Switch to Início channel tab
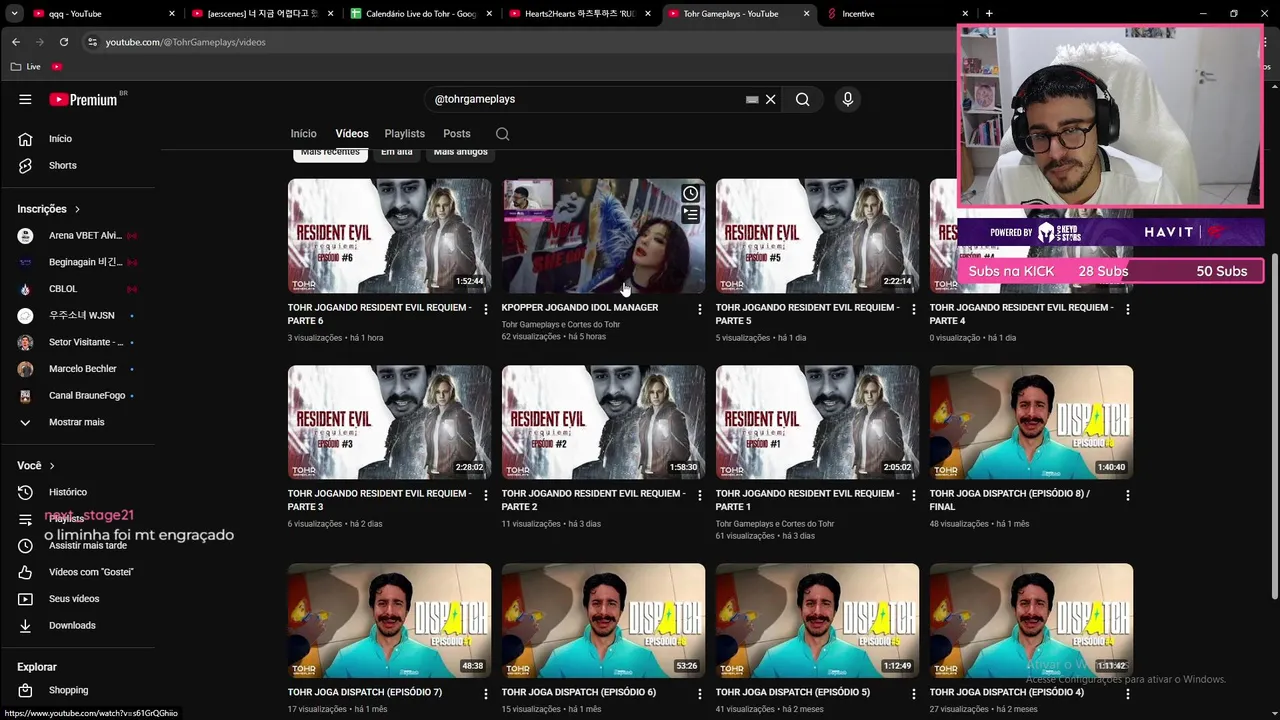The width and height of the screenshot is (1280, 720). point(303,134)
